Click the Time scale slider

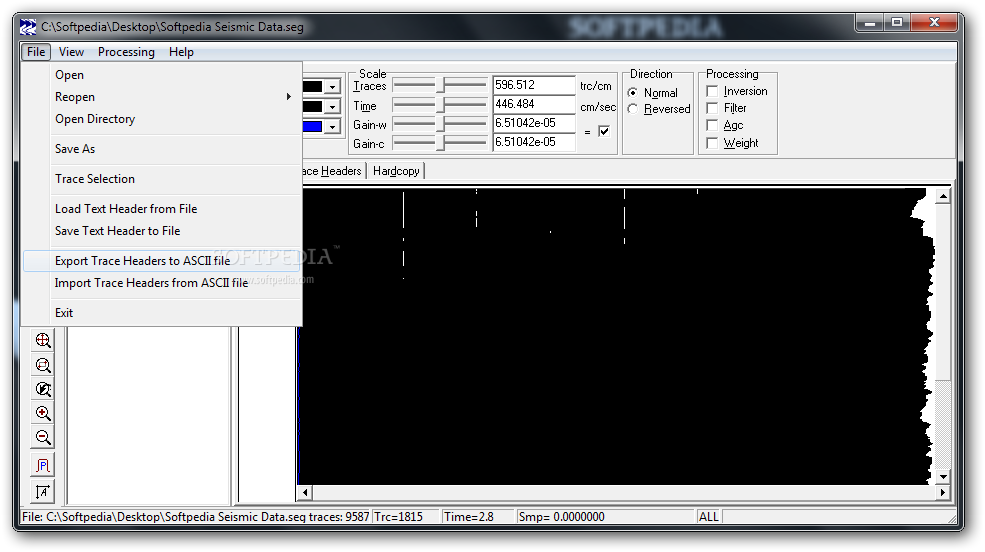[440, 104]
